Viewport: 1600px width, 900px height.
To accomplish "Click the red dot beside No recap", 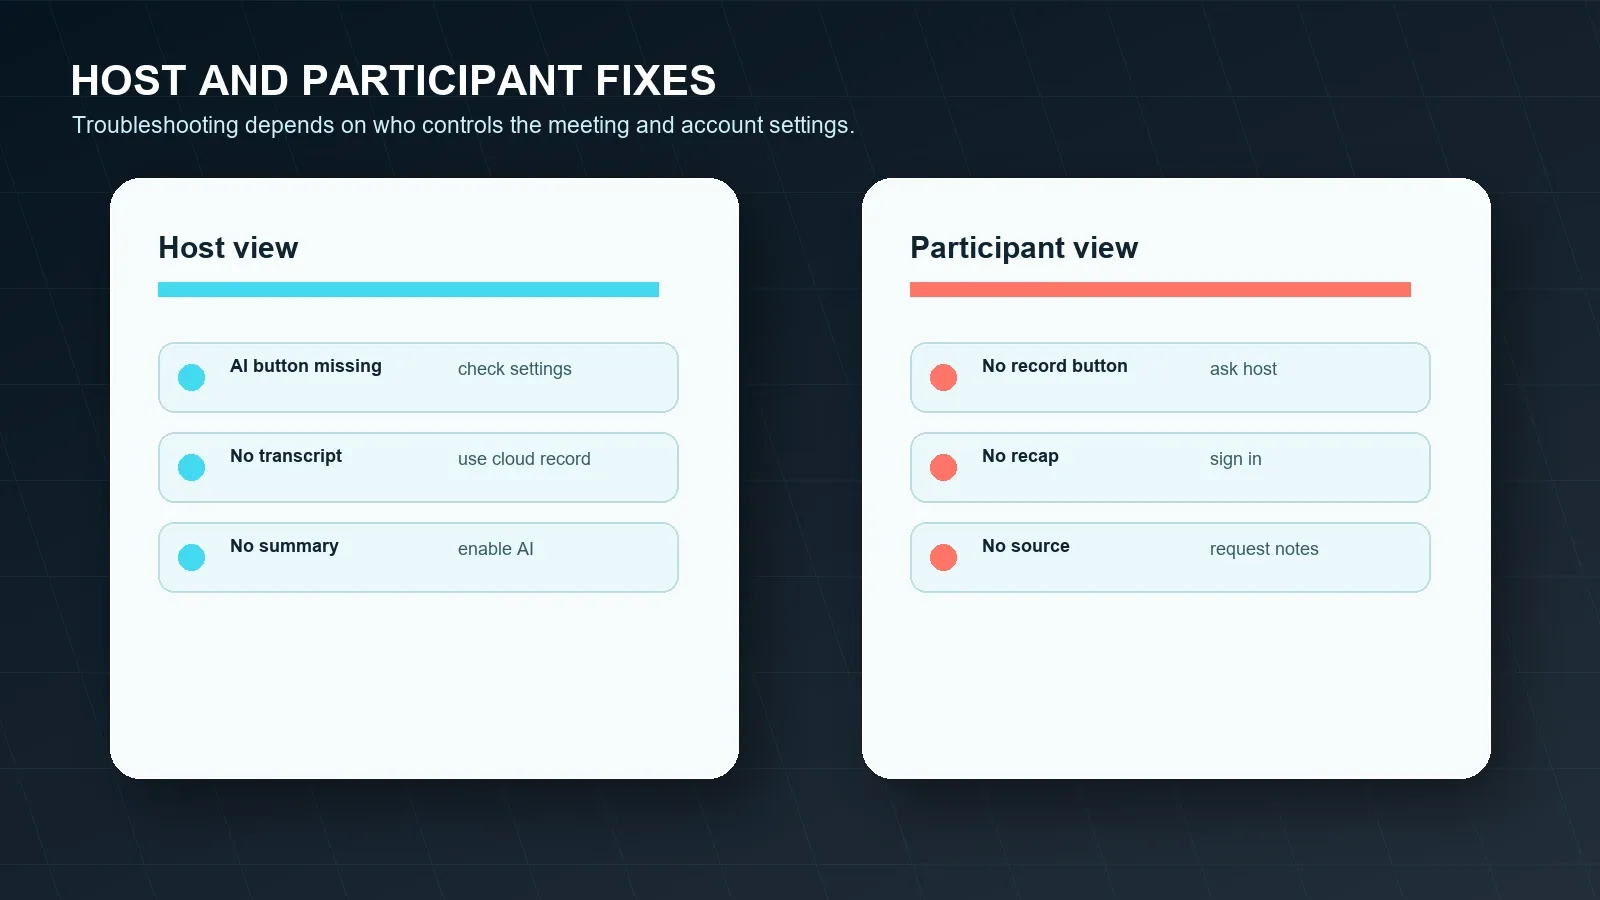I will coord(943,467).
